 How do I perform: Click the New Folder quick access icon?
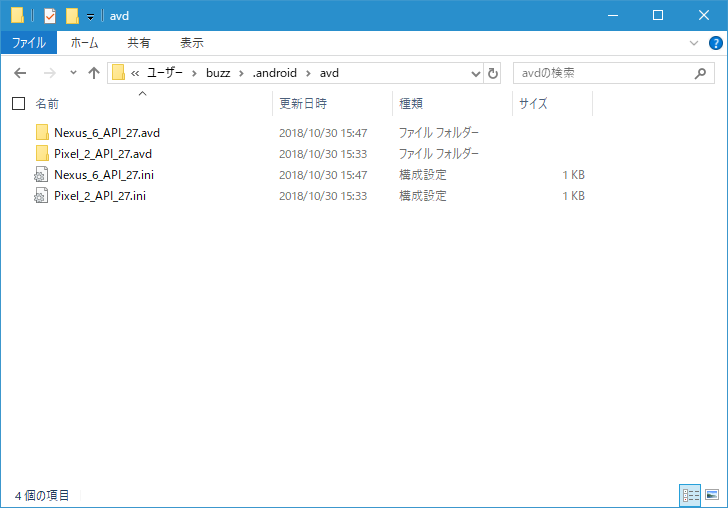[x=72, y=16]
